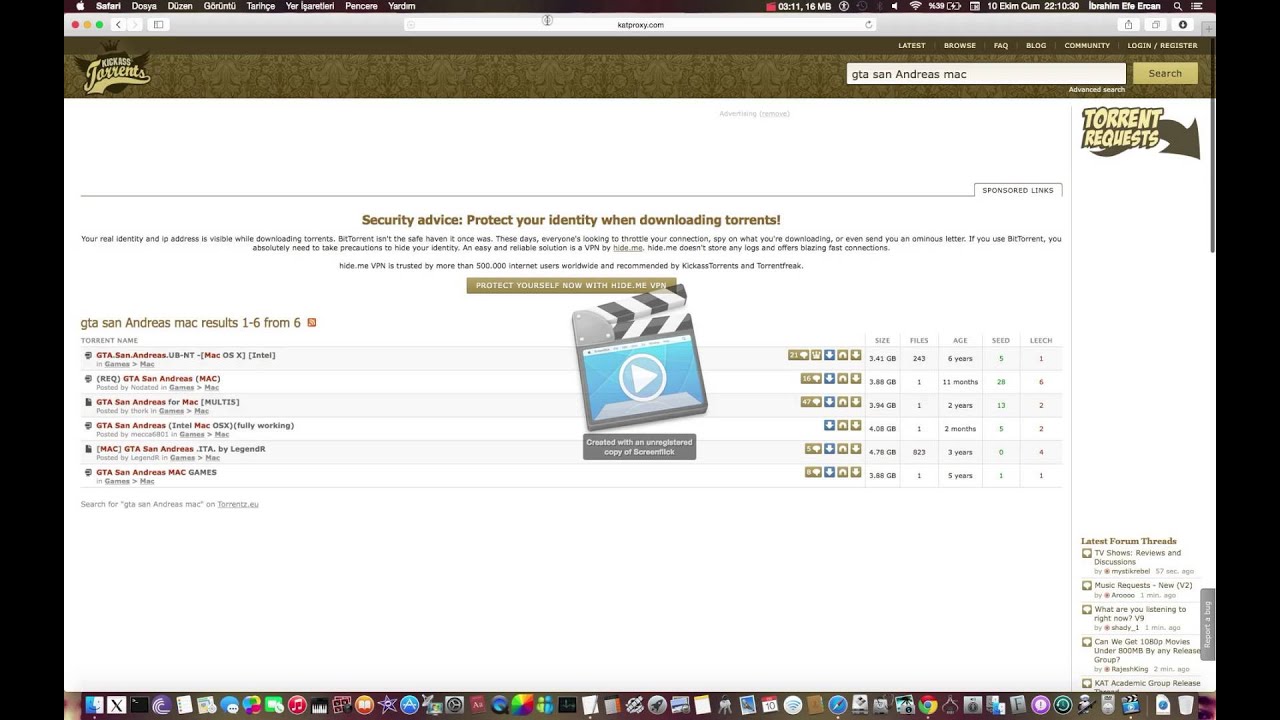Image resolution: width=1280 pixels, height=720 pixels.
Task: Sort results by the SIZE column header
Action: pyautogui.click(x=882, y=340)
